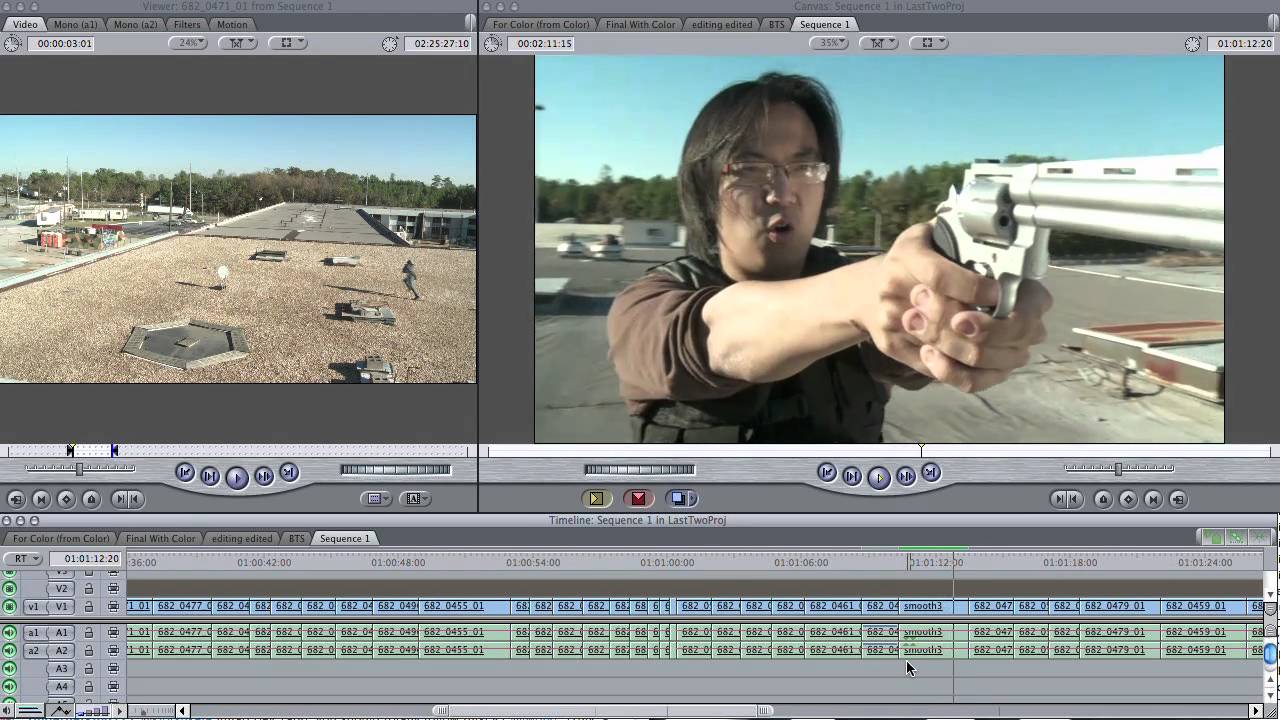Select BTS tab in Timeline
The width and height of the screenshot is (1280, 720).
[297, 538]
